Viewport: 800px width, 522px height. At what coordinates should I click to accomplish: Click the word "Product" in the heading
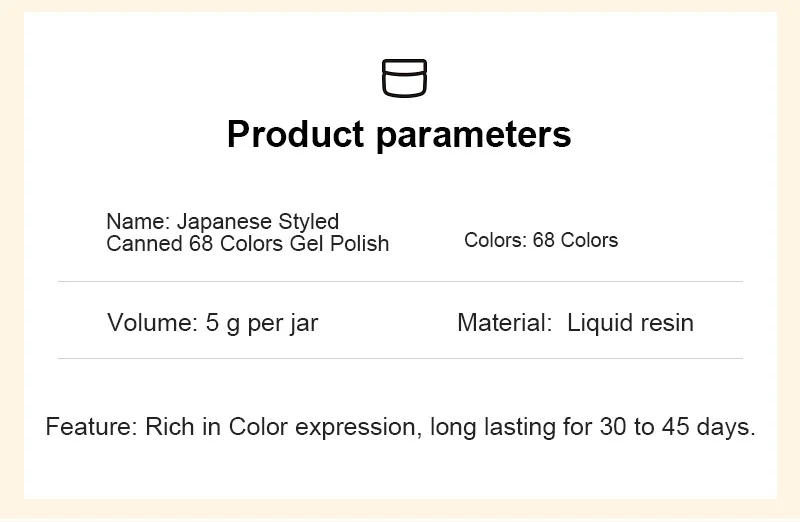point(295,134)
